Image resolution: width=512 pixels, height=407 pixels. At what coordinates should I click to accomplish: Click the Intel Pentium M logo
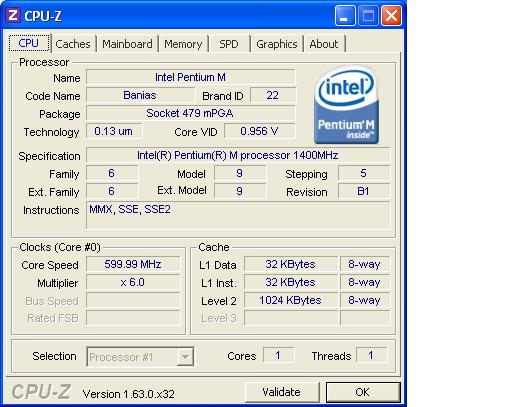(x=346, y=105)
